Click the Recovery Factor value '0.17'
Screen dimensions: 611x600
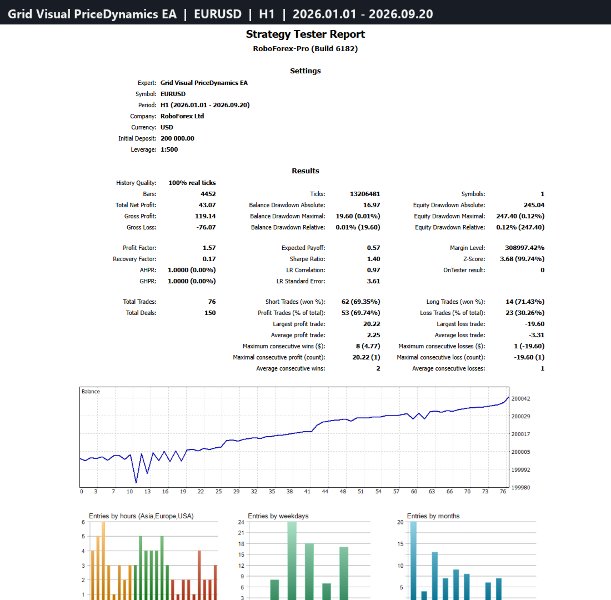point(209,259)
